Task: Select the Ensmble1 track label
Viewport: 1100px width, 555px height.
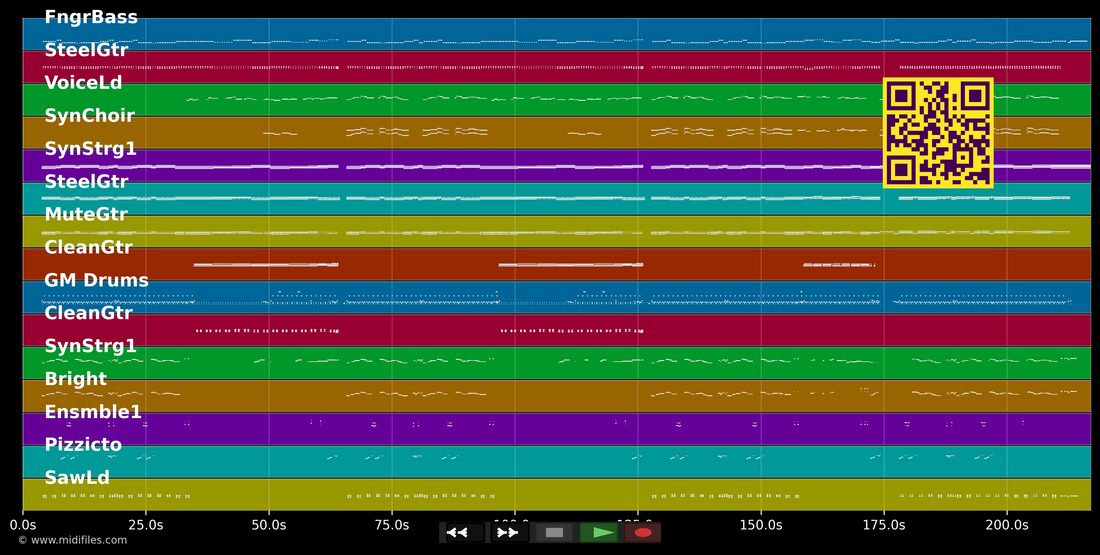Action: coord(93,412)
